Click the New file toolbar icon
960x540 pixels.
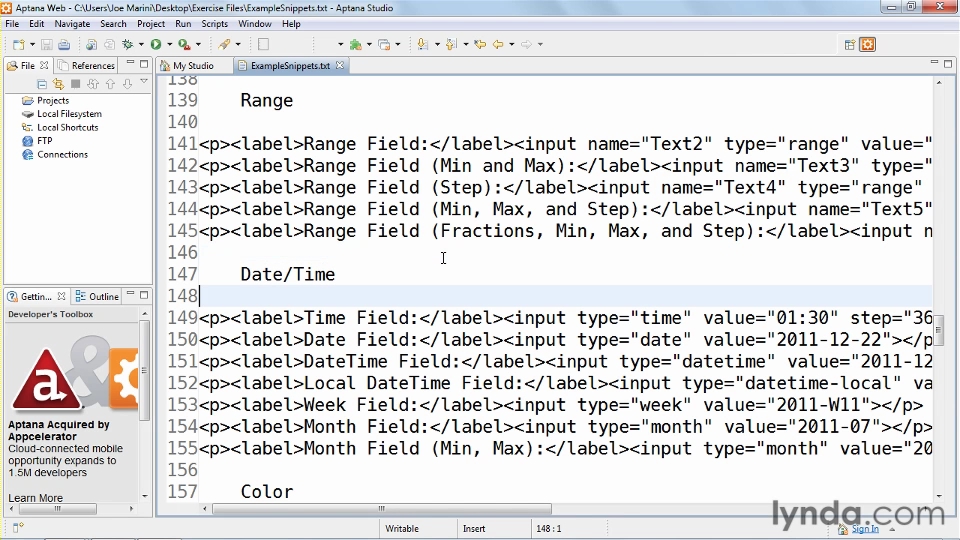click(x=18, y=44)
